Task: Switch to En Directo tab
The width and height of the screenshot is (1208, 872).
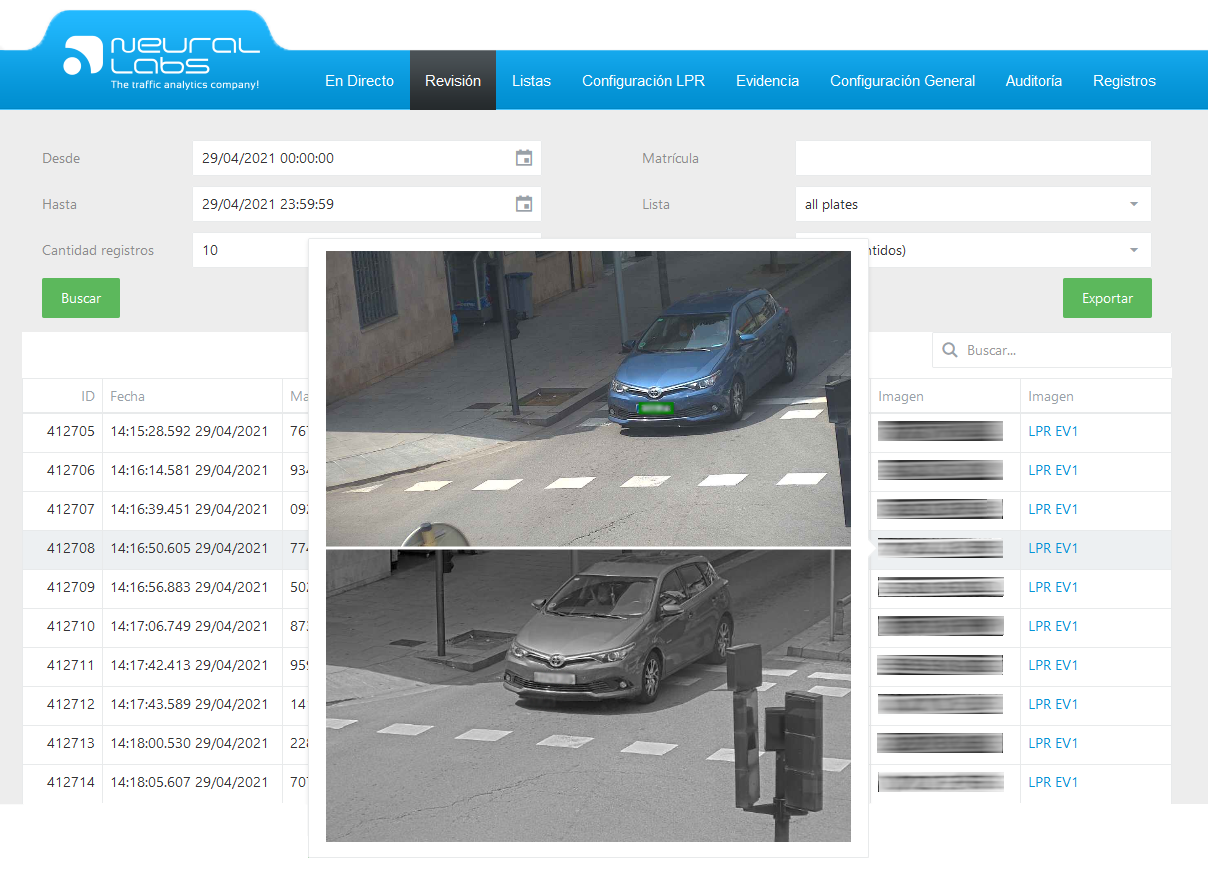Action: click(359, 81)
